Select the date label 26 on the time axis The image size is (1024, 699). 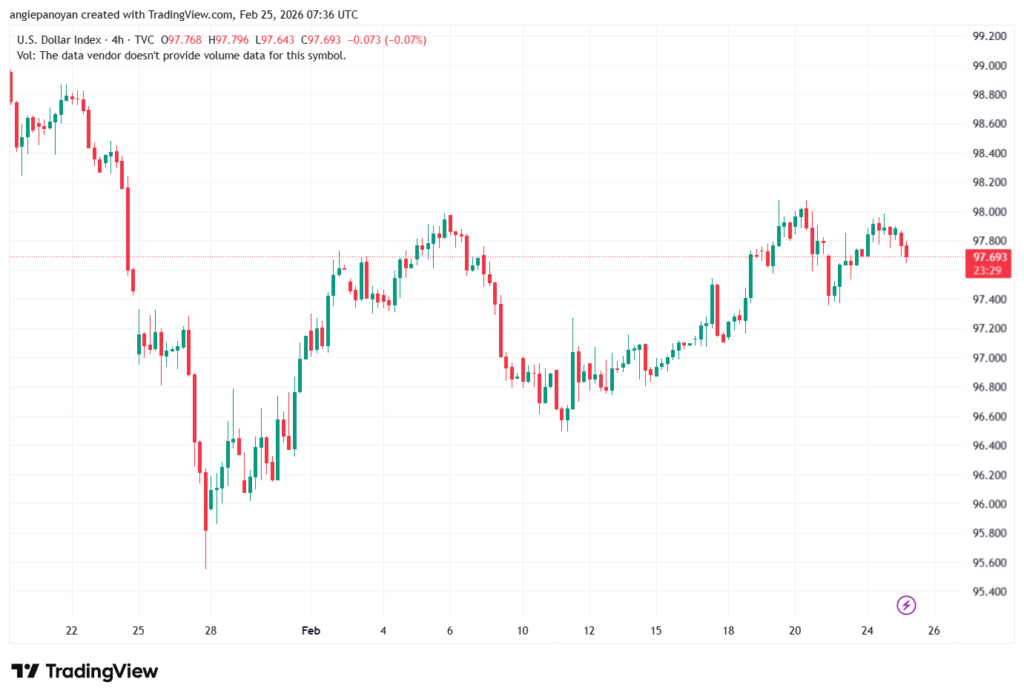(936, 631)
